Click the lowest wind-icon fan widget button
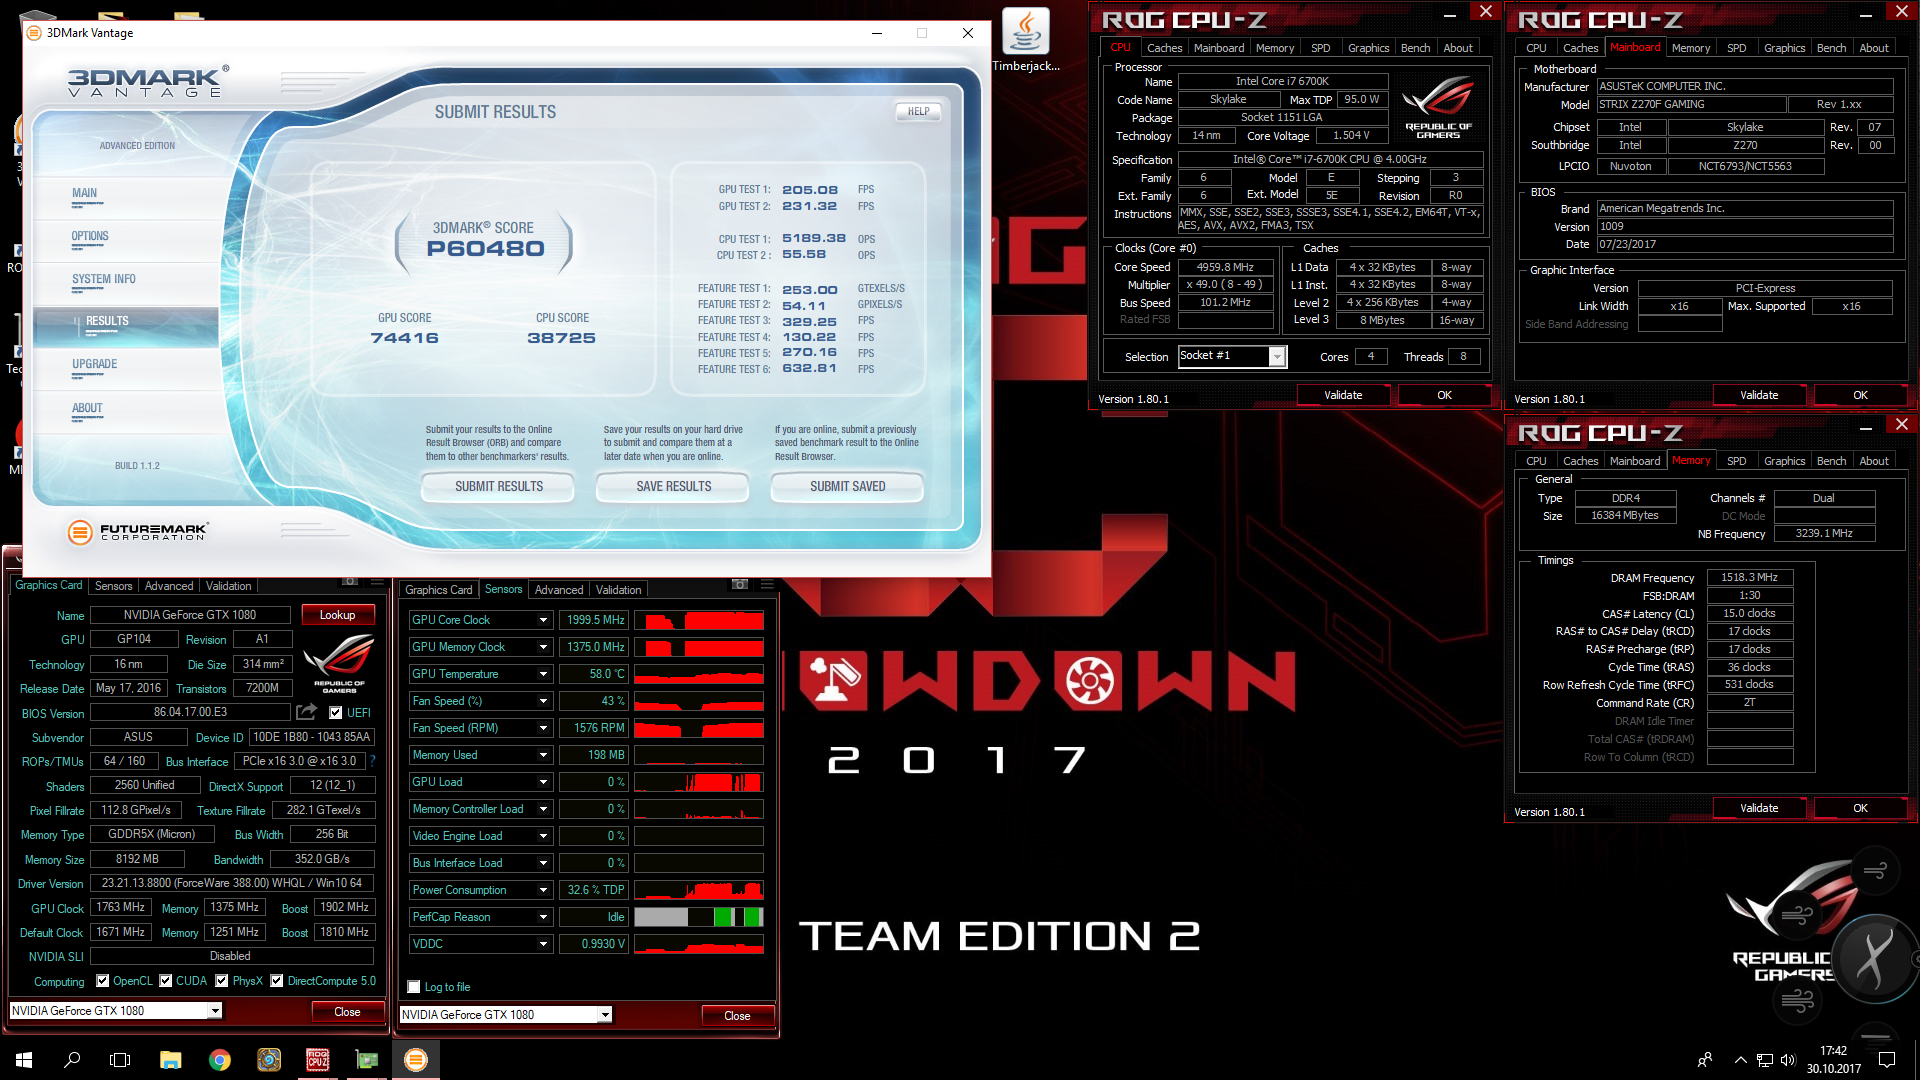1920x1080 pixels. [x=1797, y=999]
